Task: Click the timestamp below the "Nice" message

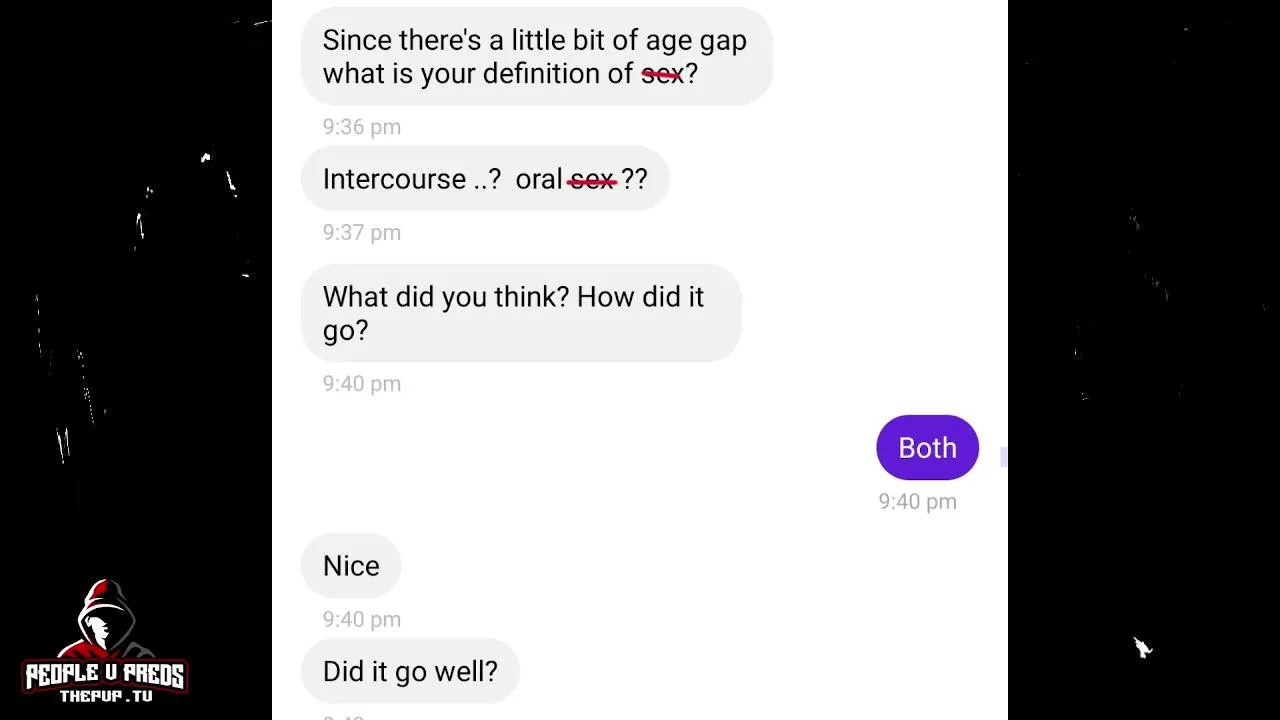Action: click(x=361, y=620)
